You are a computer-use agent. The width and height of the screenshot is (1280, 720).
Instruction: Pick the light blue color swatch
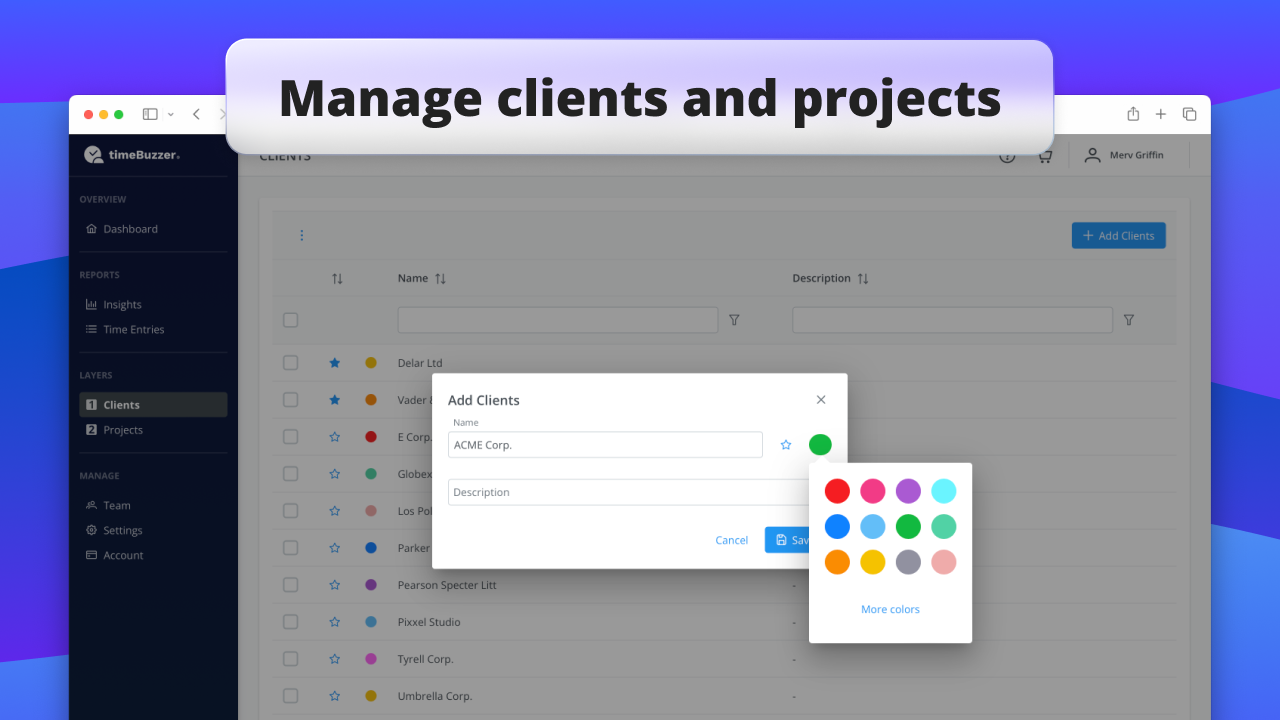coord(873,527)
